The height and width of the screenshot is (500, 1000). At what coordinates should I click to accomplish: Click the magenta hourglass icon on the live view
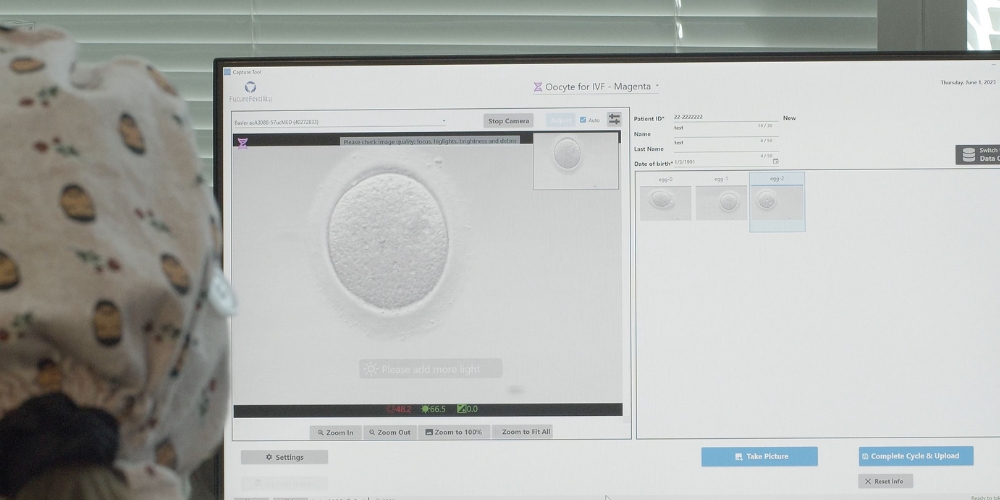(x=242, y=143)
